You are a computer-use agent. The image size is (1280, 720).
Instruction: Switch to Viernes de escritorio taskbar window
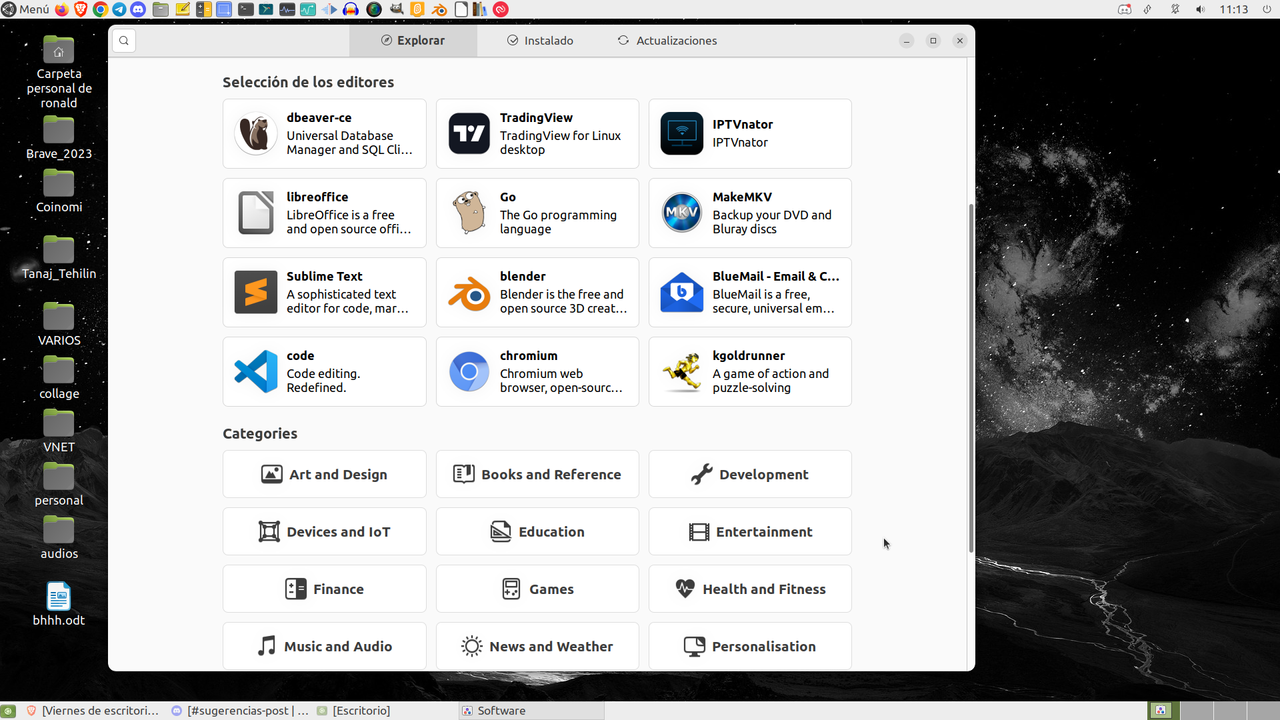point(92,711)
